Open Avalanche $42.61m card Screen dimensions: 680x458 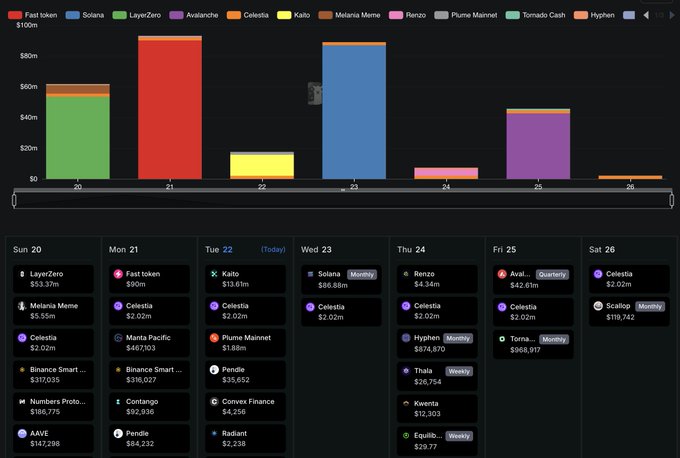pos(533,279)
